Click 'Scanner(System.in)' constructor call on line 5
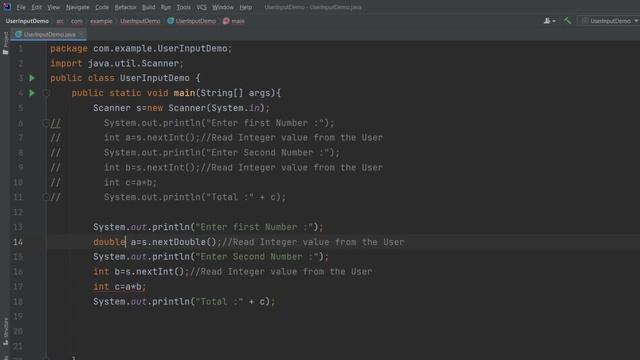 click(x=216, y=108)
